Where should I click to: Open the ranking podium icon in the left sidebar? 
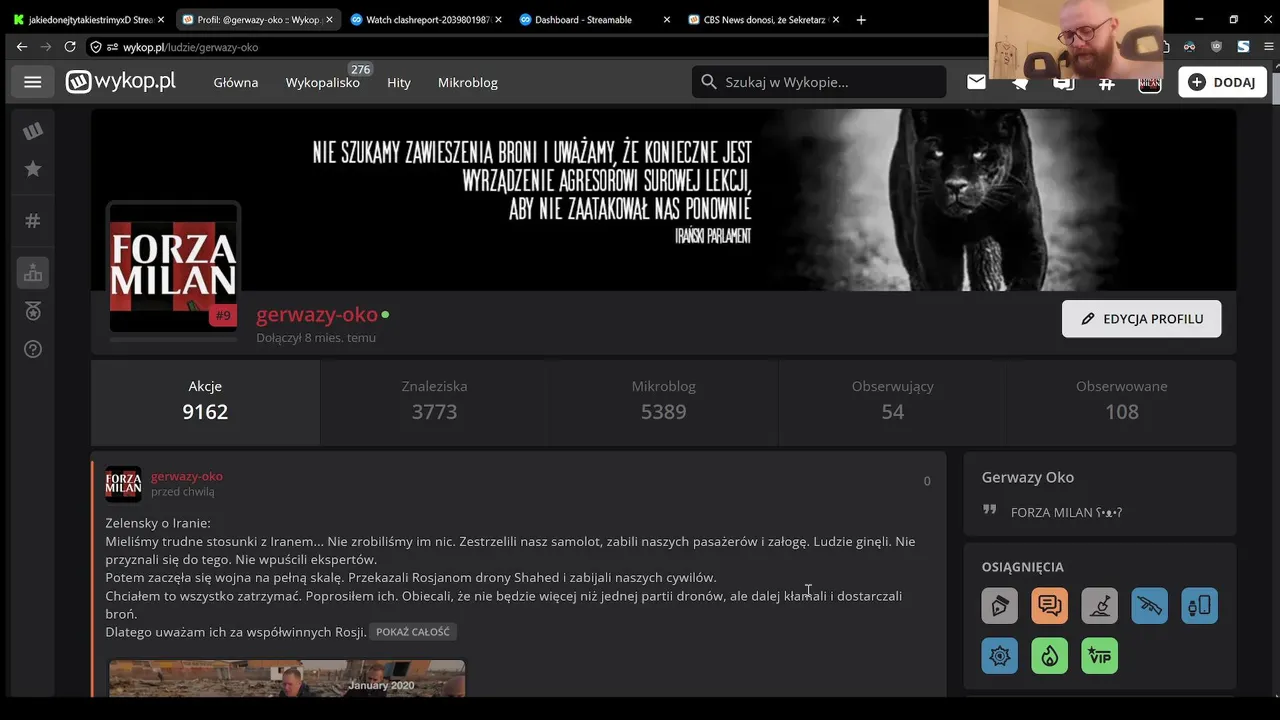(x=33, y=273)
